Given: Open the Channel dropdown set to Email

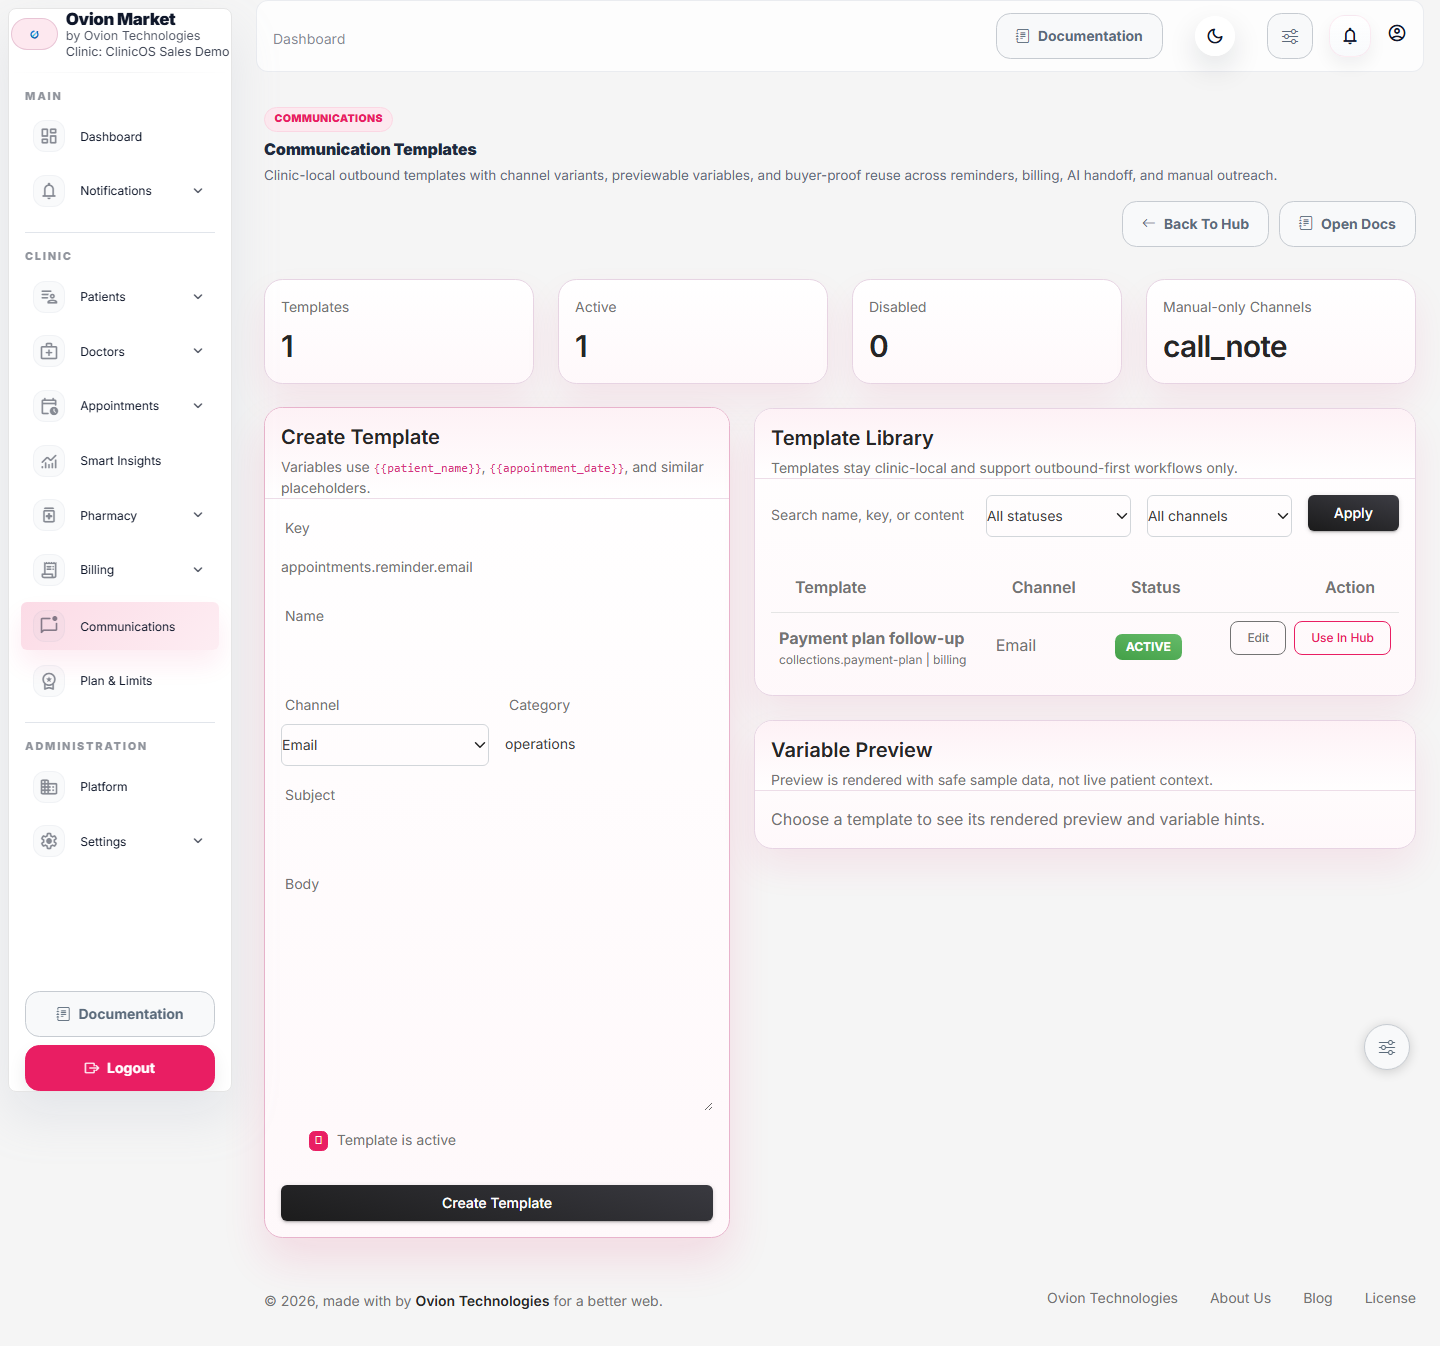Looking at the screenshot, I should [385, 745].
